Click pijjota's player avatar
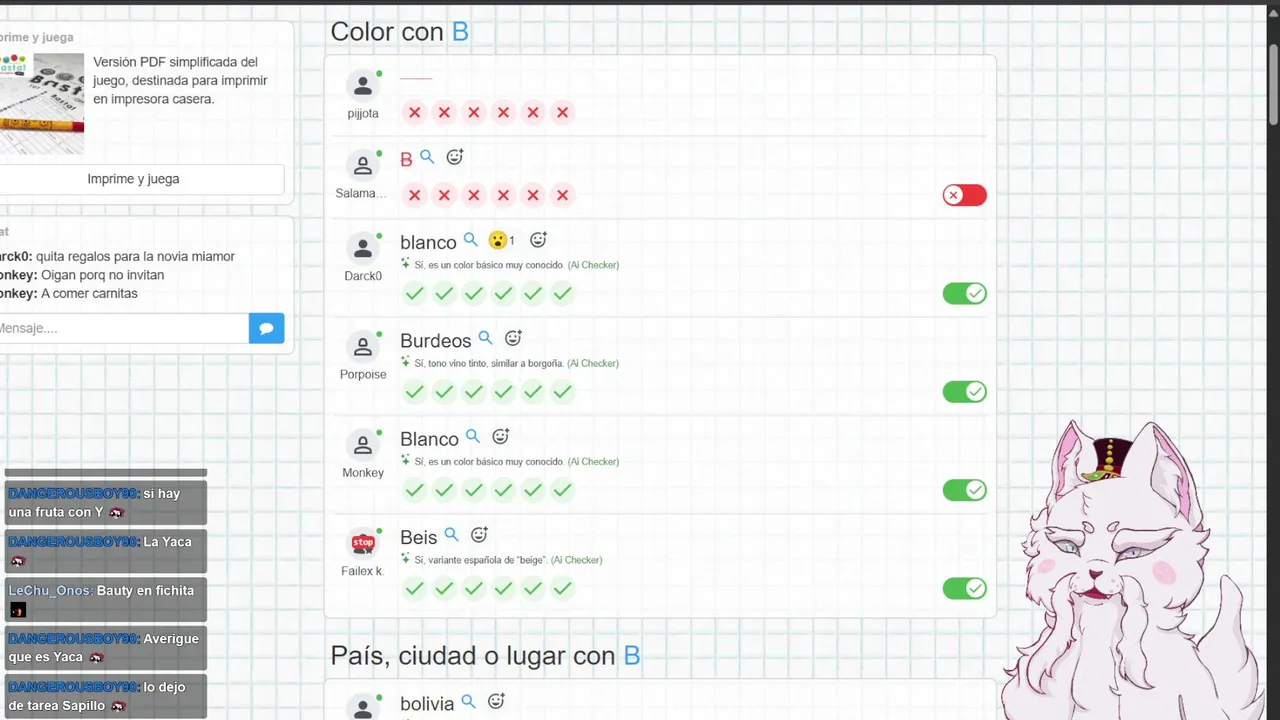Viewport: 1280px width, 720px height. [x=363, y=86]
